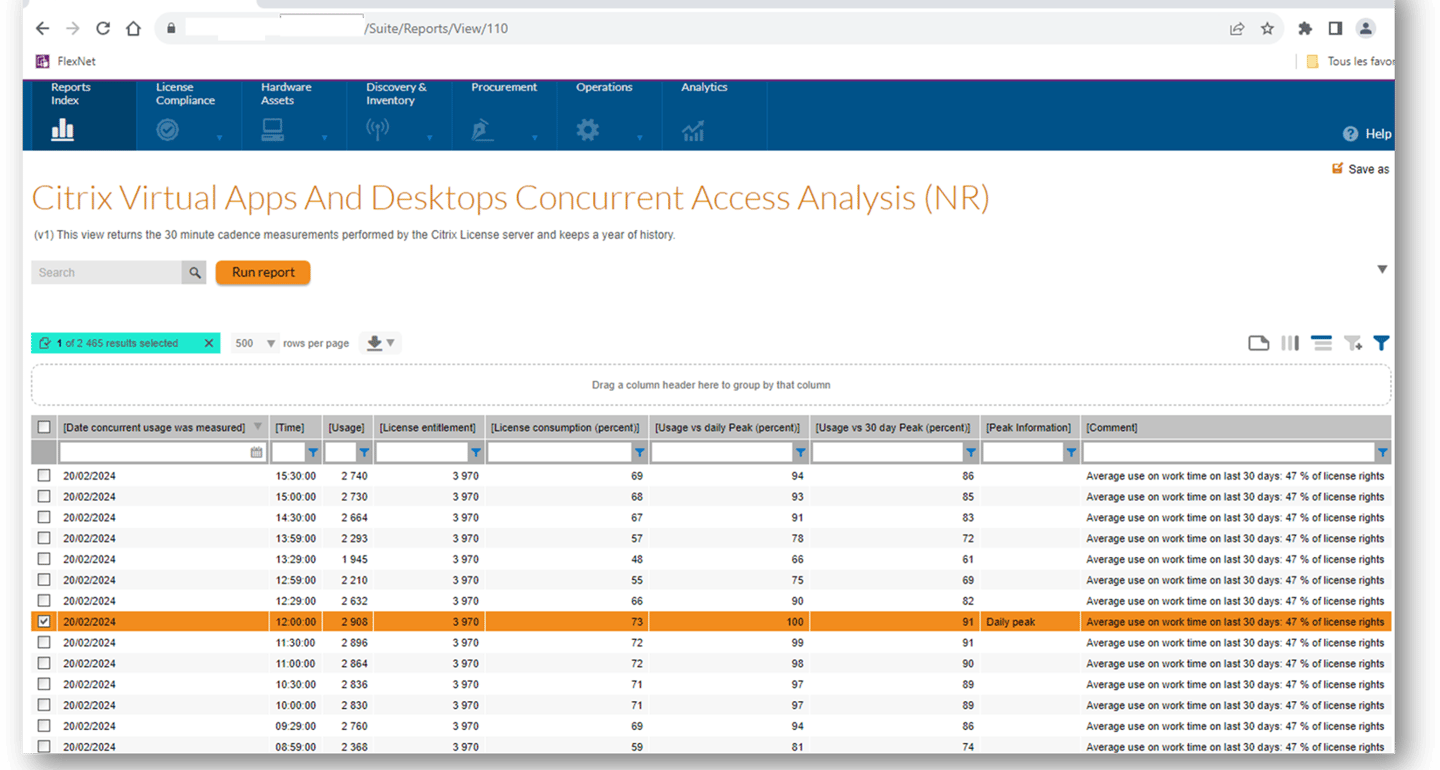Open browser extensions puzzle icon
This screenshot has height=770, width=1440.
[x=1305, y=29]
